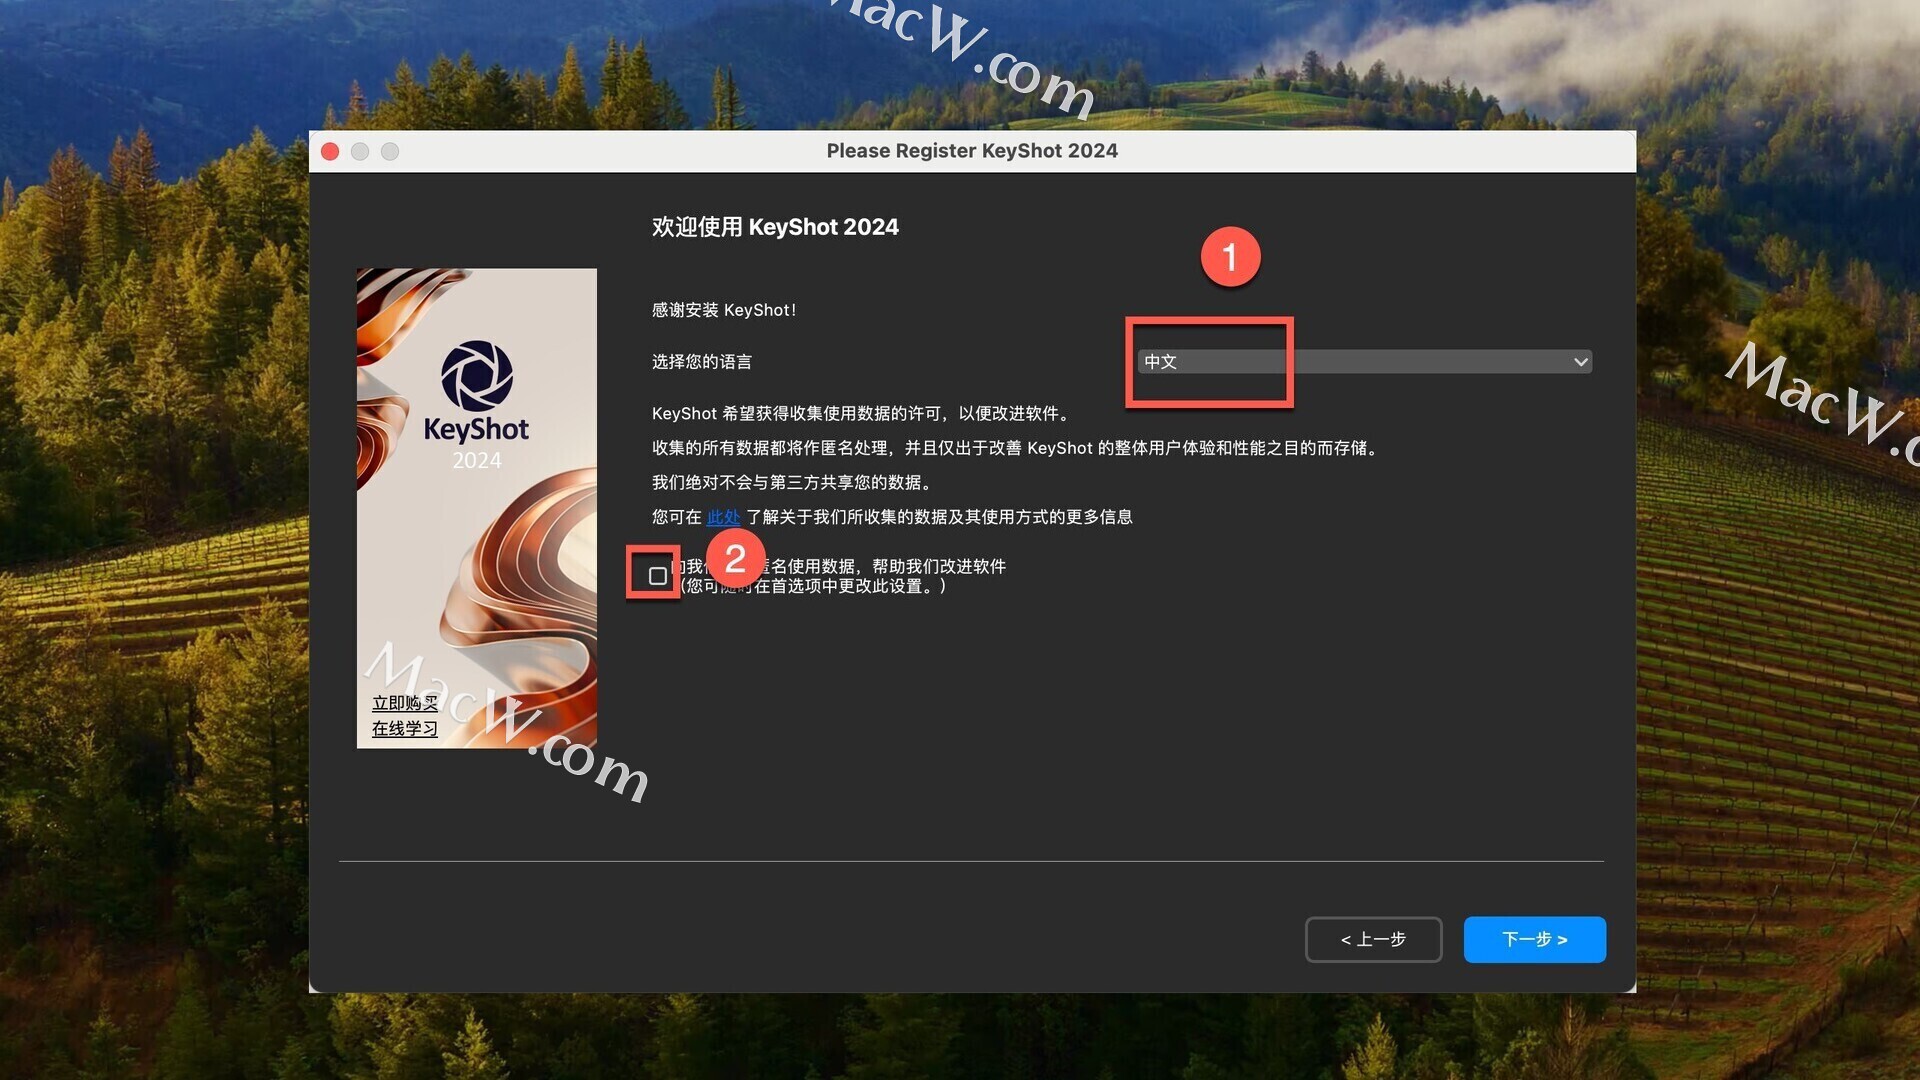Close the Register KeyShot window
The image size is (1920, 1080).
330,151
